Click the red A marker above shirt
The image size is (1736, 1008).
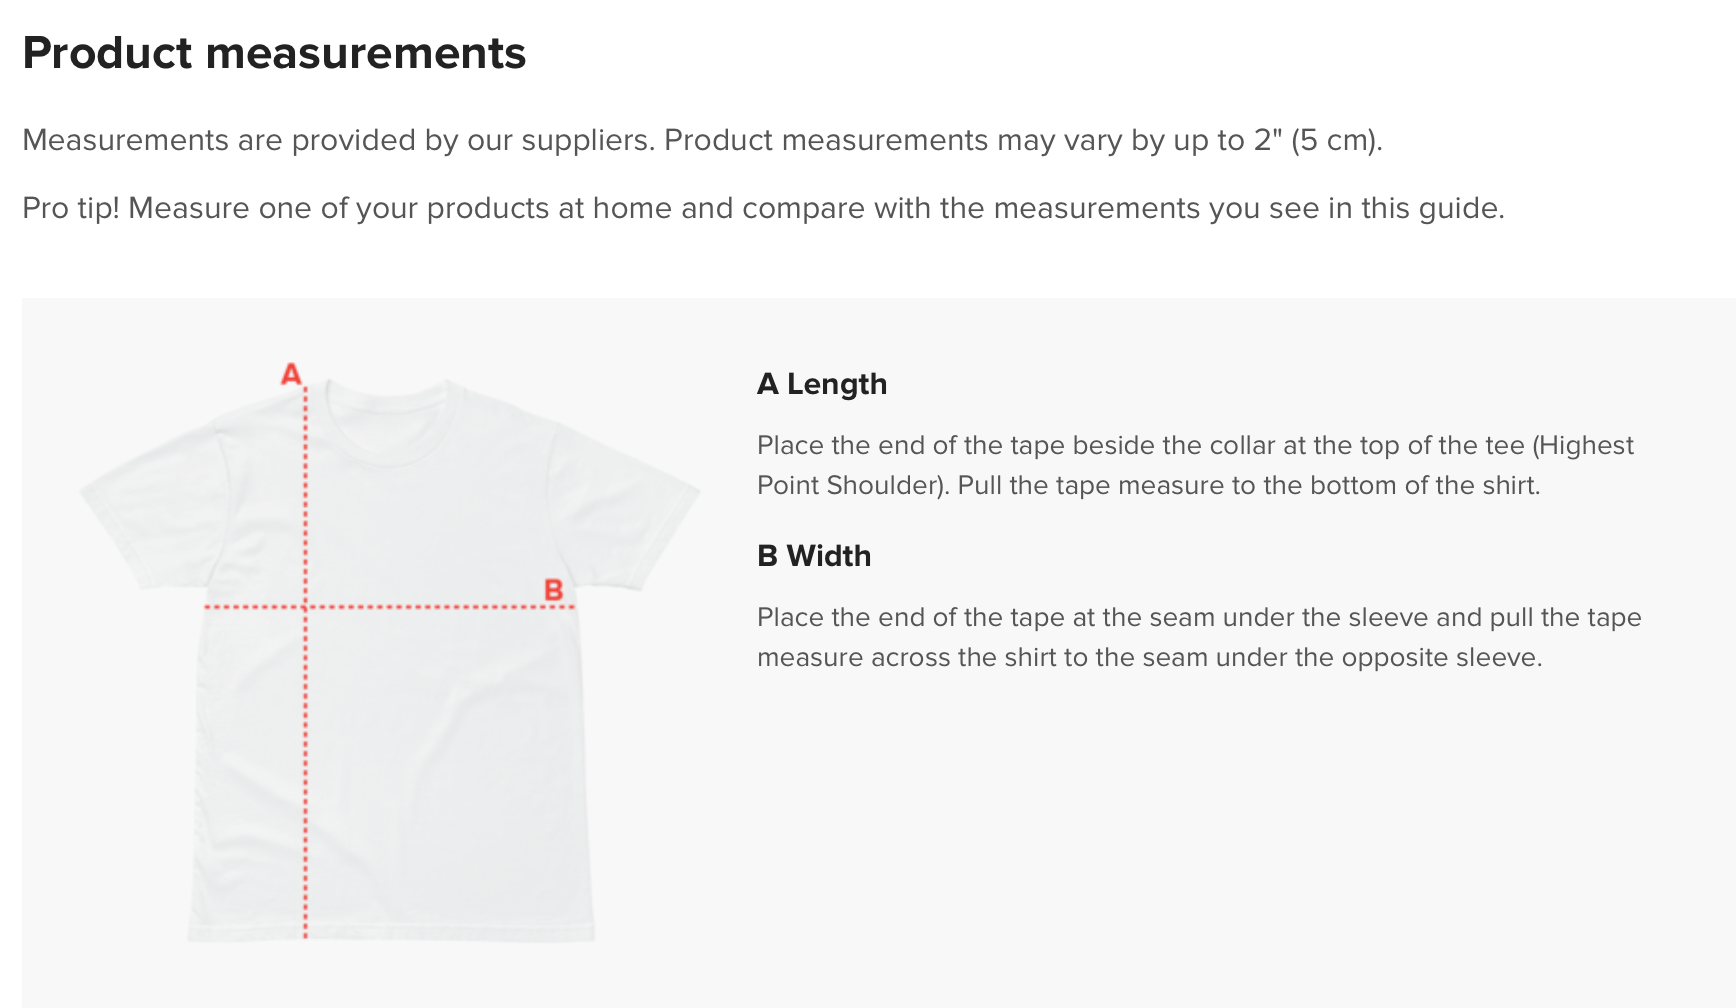[x=291, y=374]
